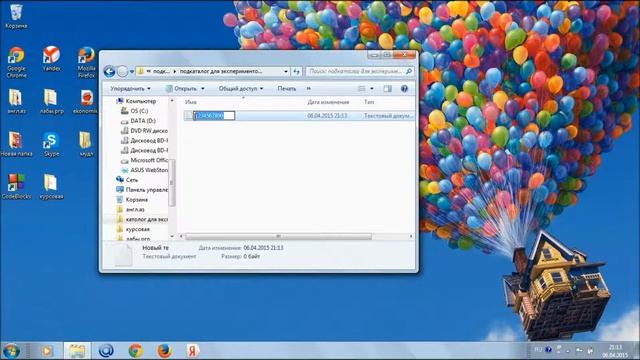Viewport: 640px width, 360px height.
Task: Click the file thumbnail in details pane
Action: (x=123, y=255)
